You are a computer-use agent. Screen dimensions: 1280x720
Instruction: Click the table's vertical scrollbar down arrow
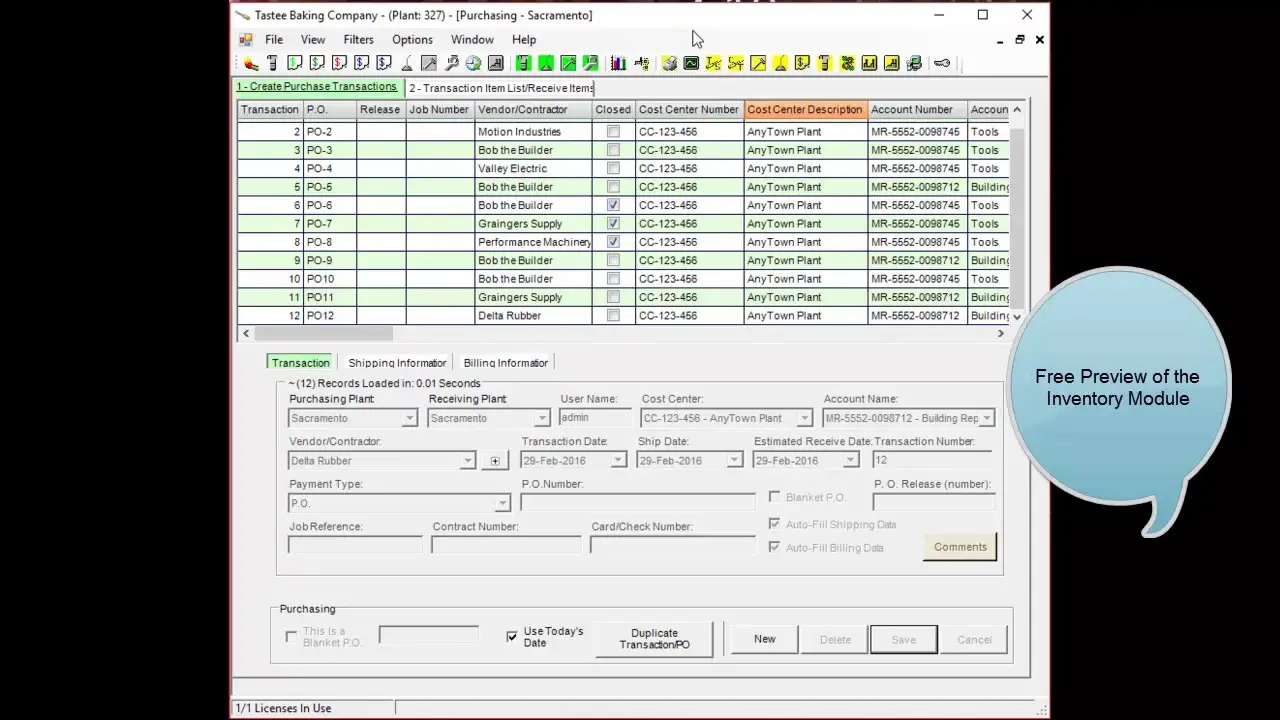pyautogui.click(x=1017, y=316)
